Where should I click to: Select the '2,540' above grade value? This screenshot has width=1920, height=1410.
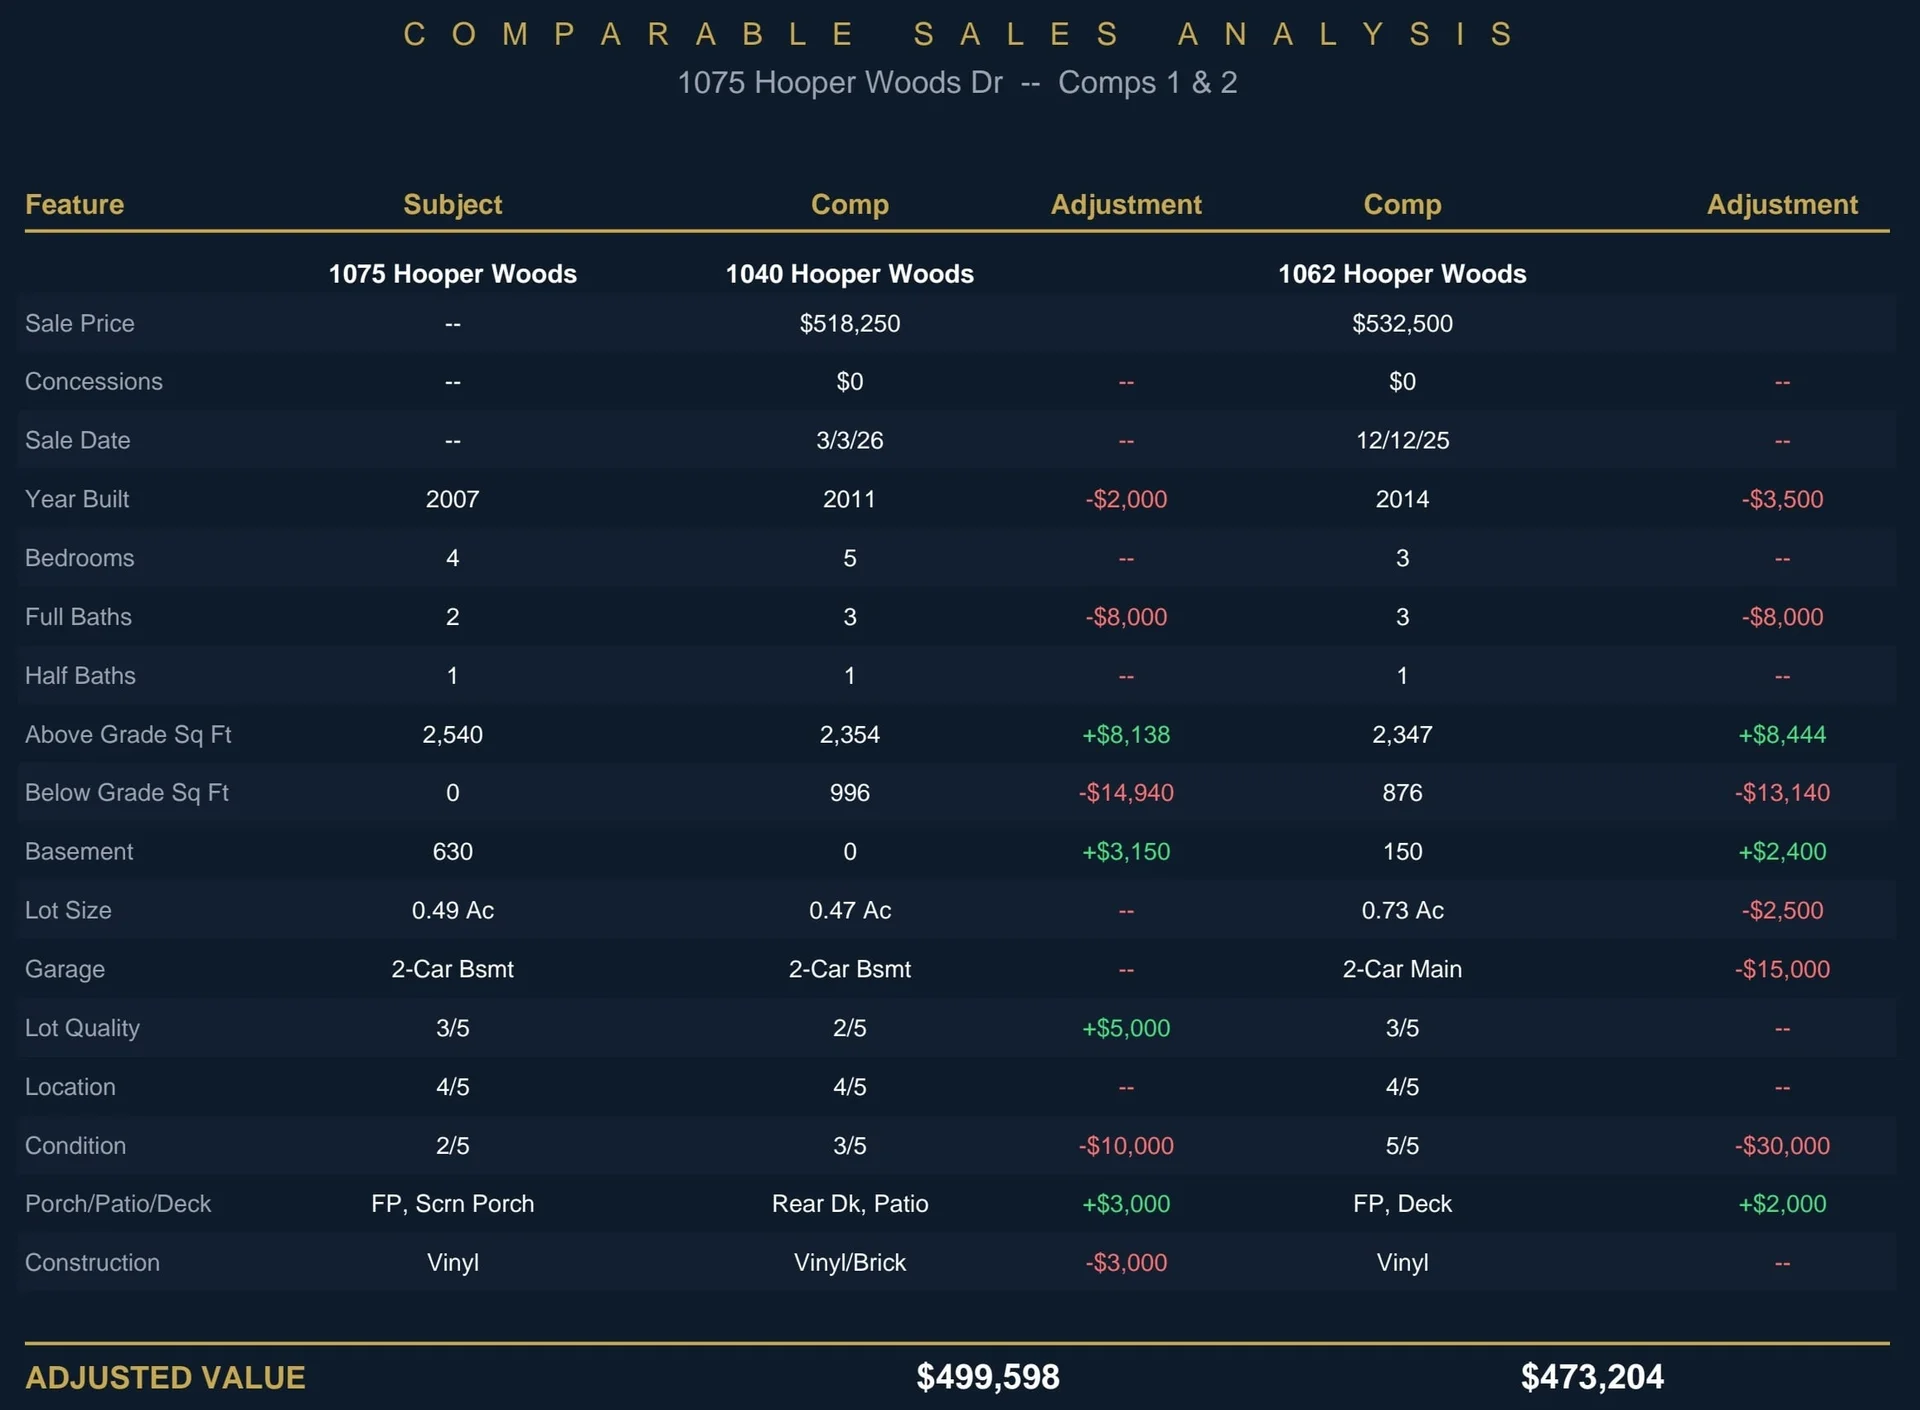point(452,734)
